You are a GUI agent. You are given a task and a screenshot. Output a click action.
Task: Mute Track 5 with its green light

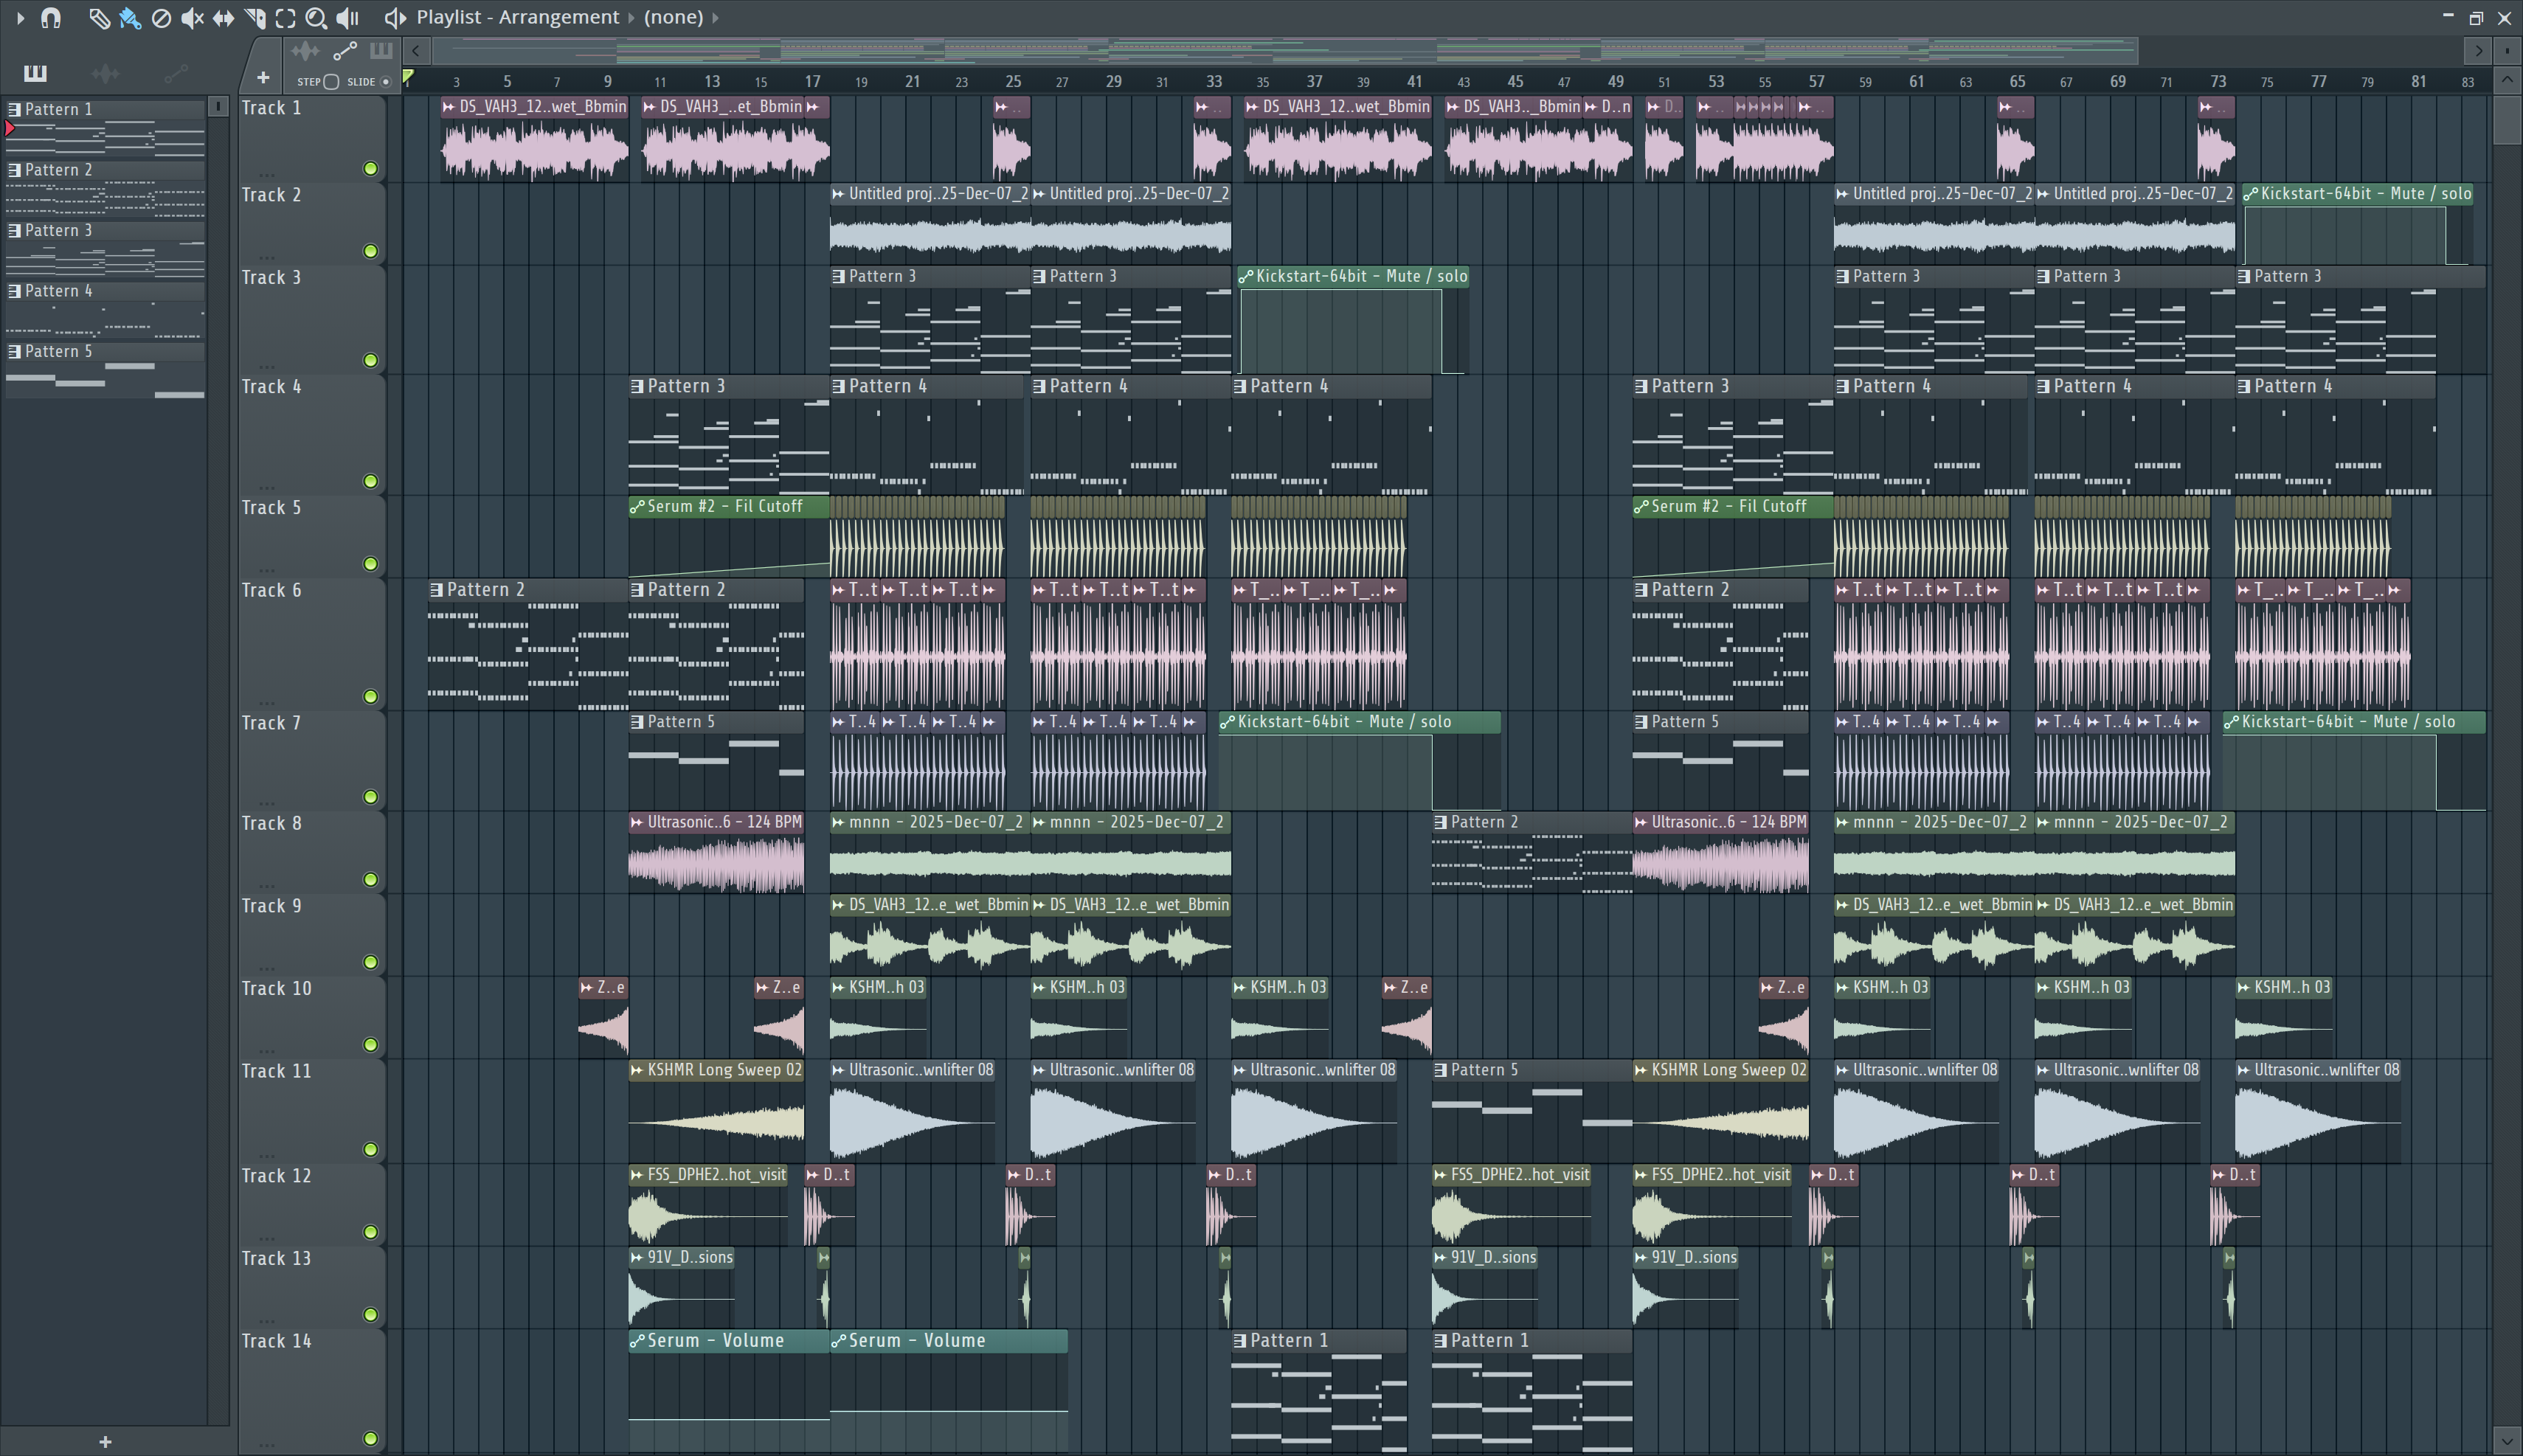(x=370, y=564)
